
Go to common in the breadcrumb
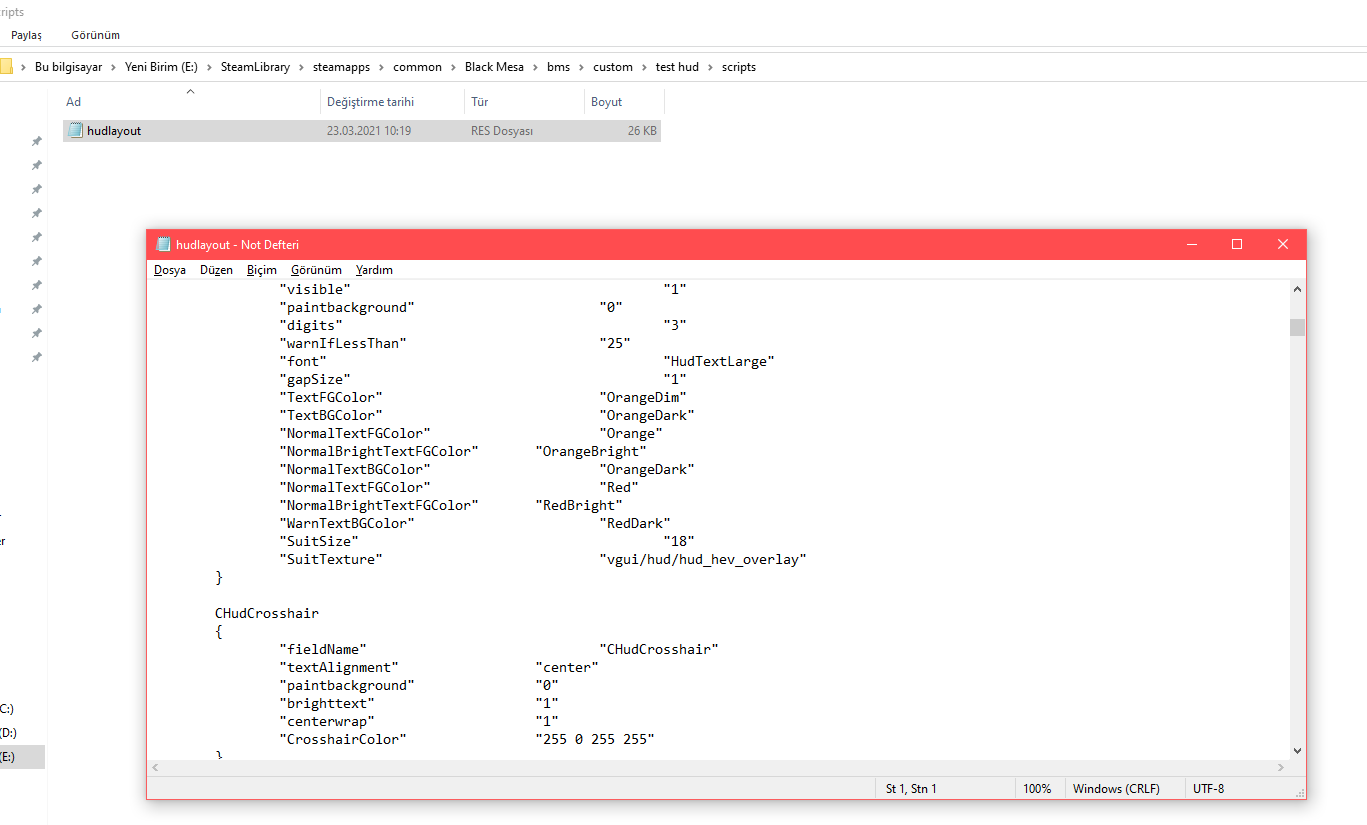(417, 67)
